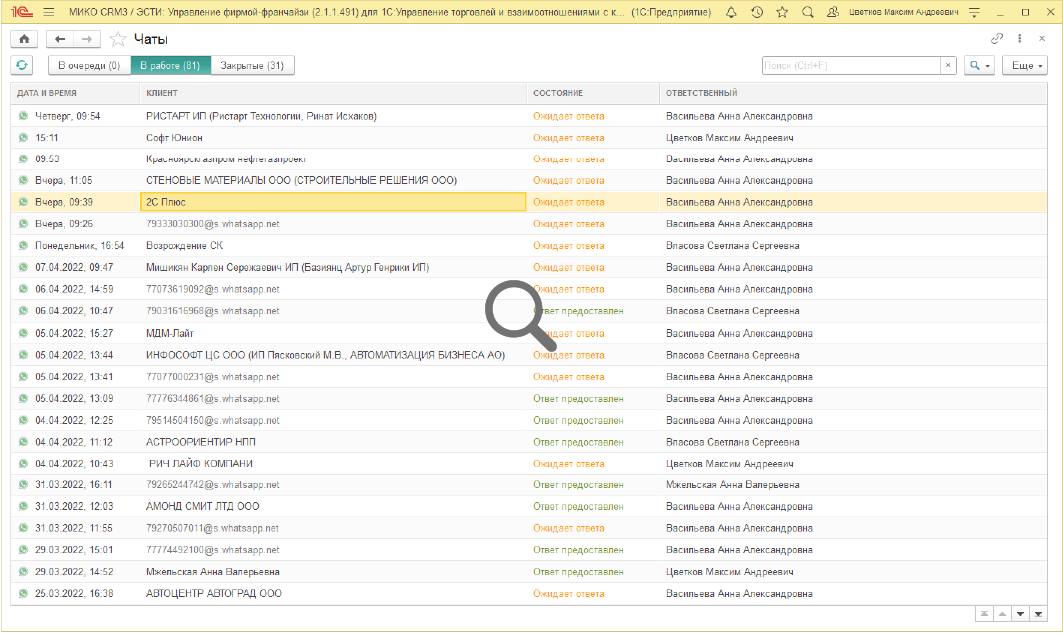This screenshot has height=633, width=1063.
Task: Go to home page icon
Action: coord(24,39)
